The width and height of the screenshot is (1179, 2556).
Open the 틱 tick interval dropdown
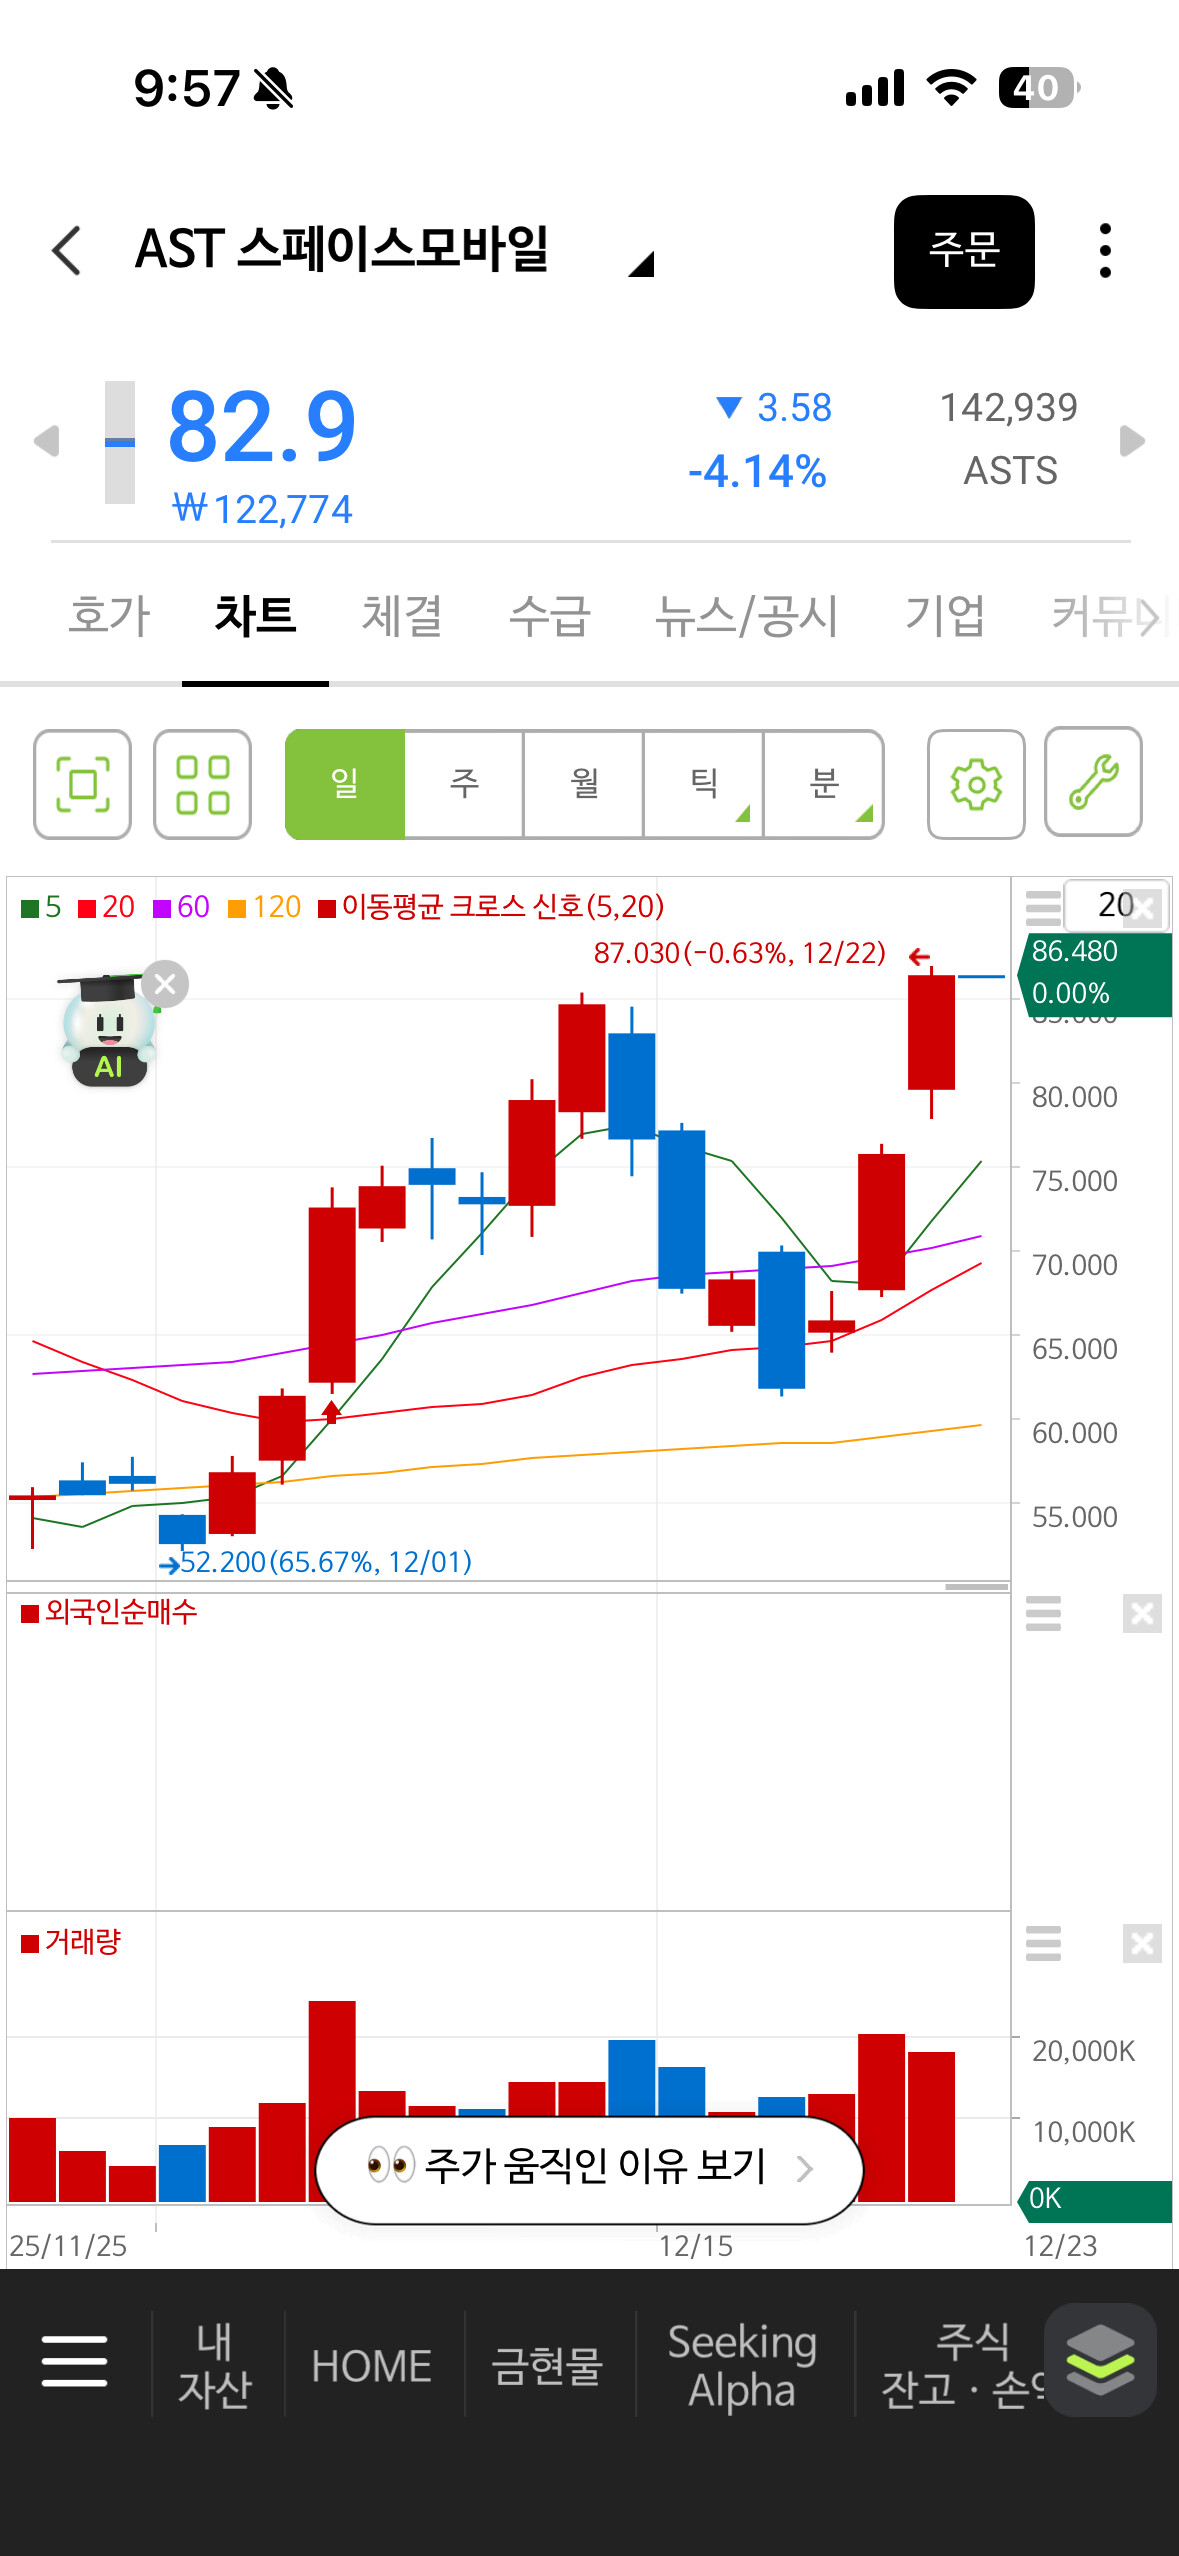(704, 784)
